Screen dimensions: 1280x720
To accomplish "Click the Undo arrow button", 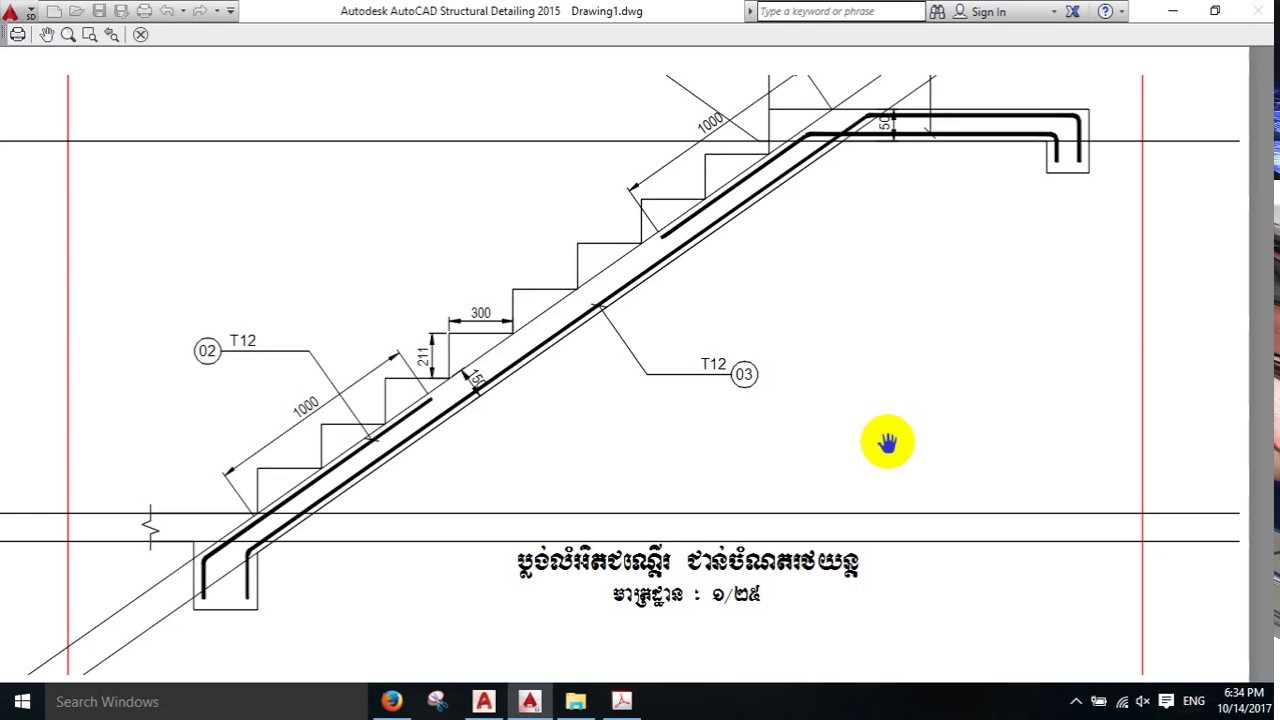I will pyautogui.click(x=166, y=11).
